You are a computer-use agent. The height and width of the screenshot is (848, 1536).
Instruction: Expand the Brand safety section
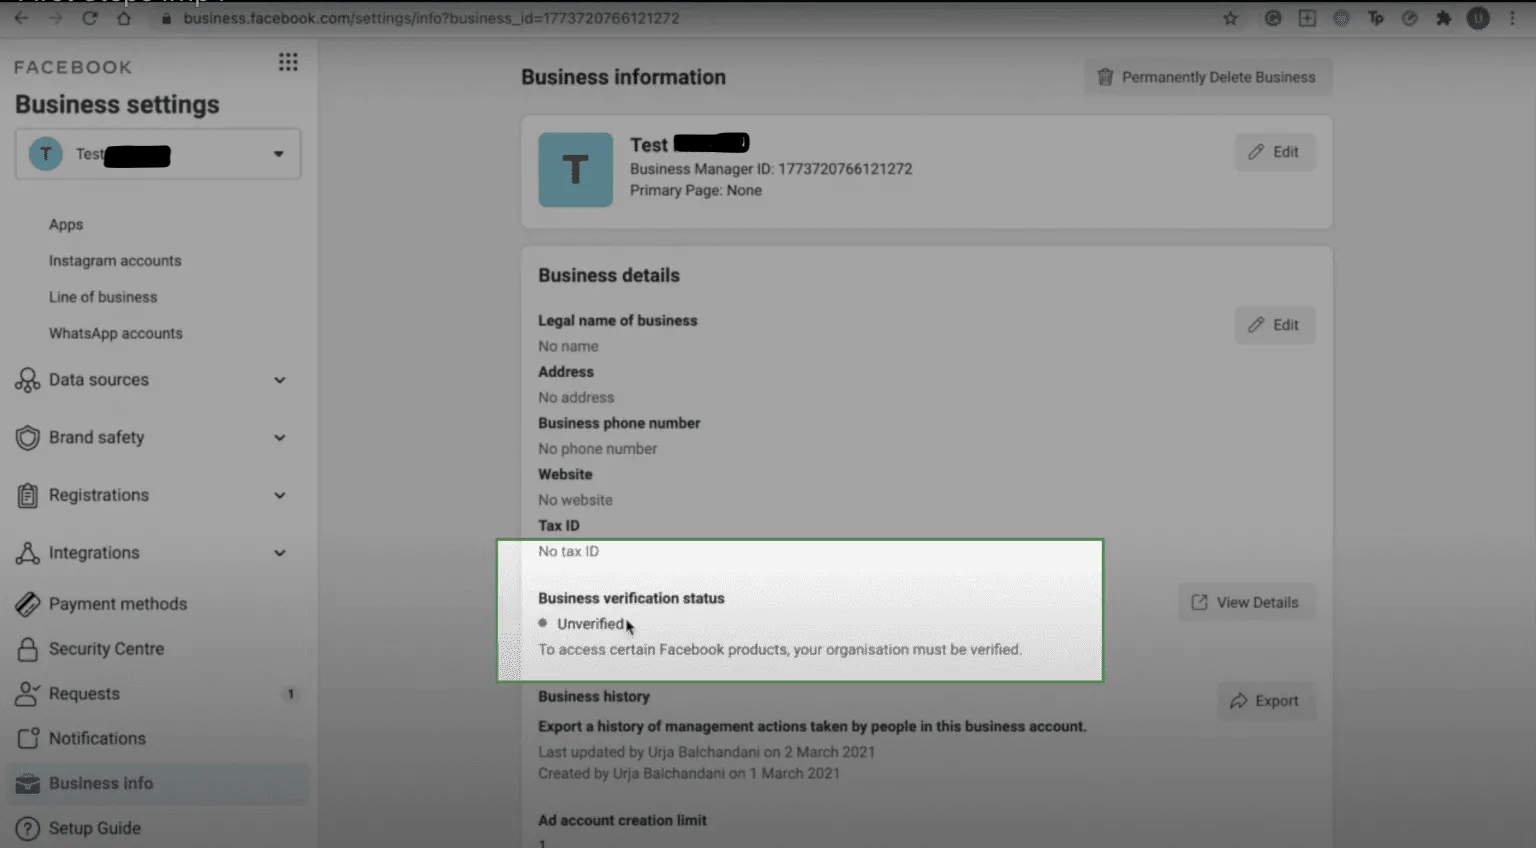coord(280,438)
